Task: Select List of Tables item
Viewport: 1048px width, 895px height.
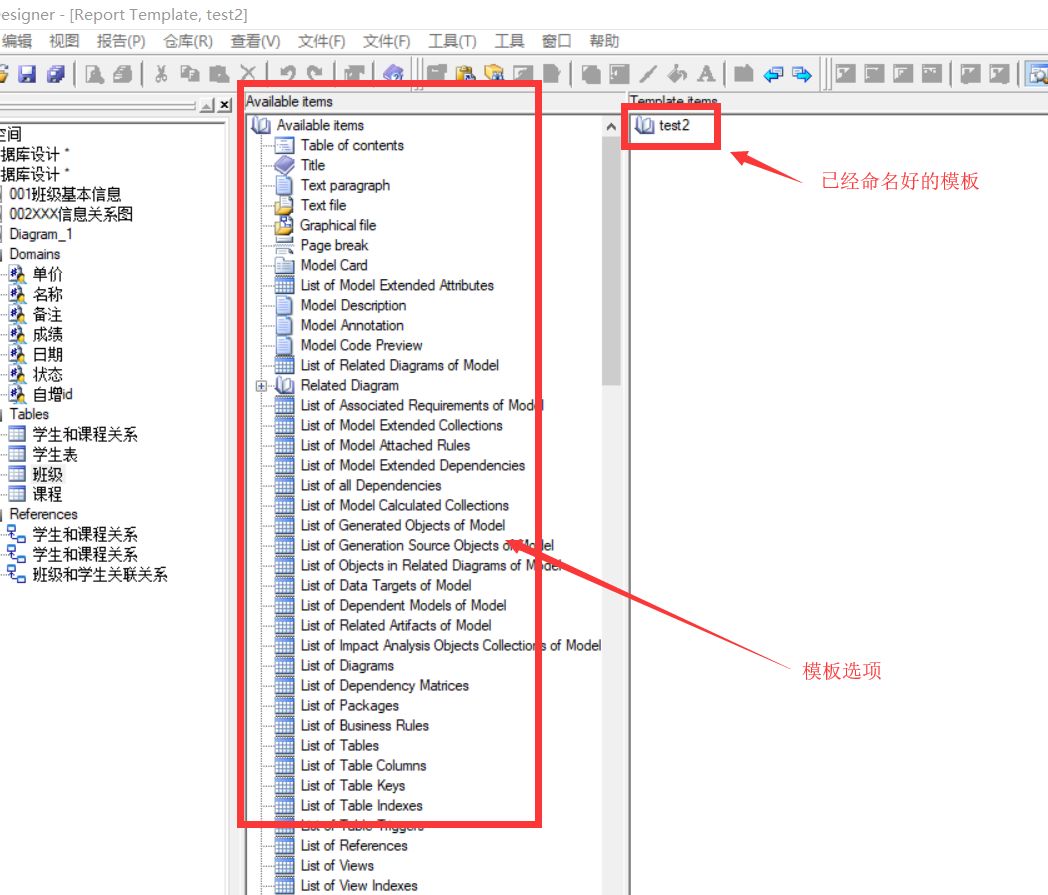Action: pyautogui.click(x=340, y=745)
